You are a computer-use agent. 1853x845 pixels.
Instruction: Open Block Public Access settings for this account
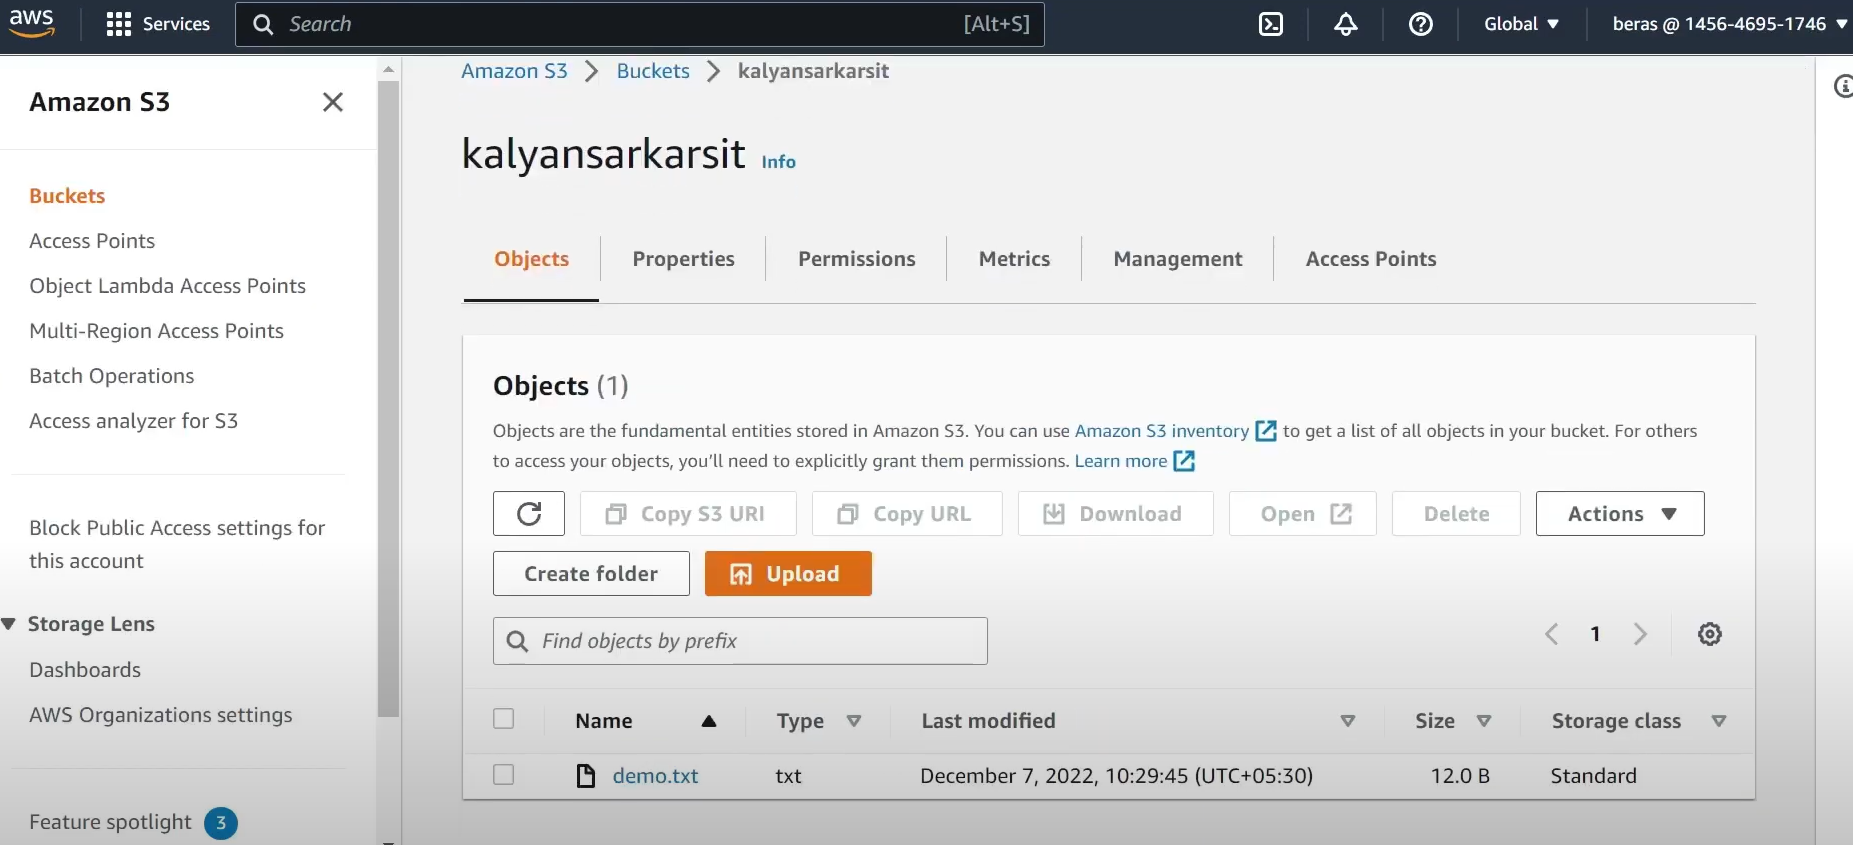click(177, 544)
